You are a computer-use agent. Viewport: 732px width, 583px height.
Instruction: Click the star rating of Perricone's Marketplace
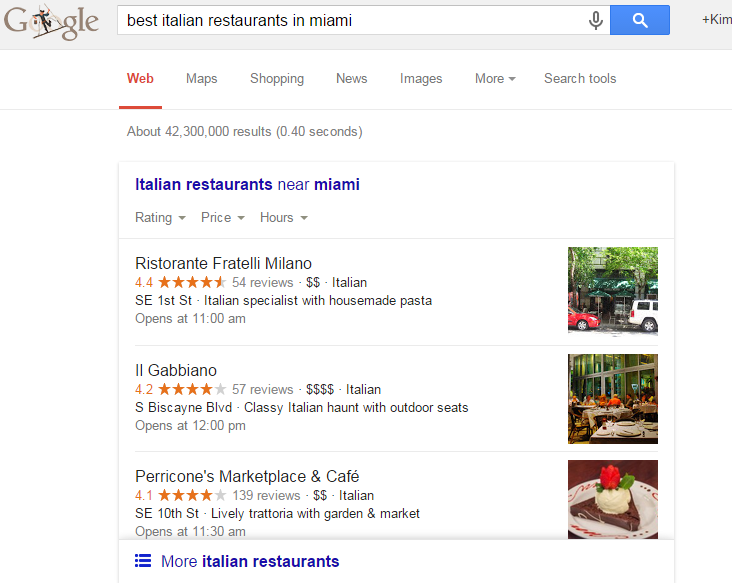click(192, 495)
